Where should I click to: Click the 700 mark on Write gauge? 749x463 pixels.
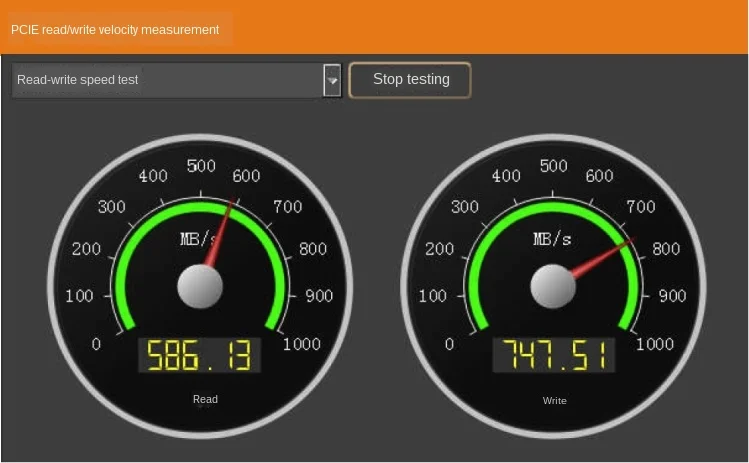point(641,206)
